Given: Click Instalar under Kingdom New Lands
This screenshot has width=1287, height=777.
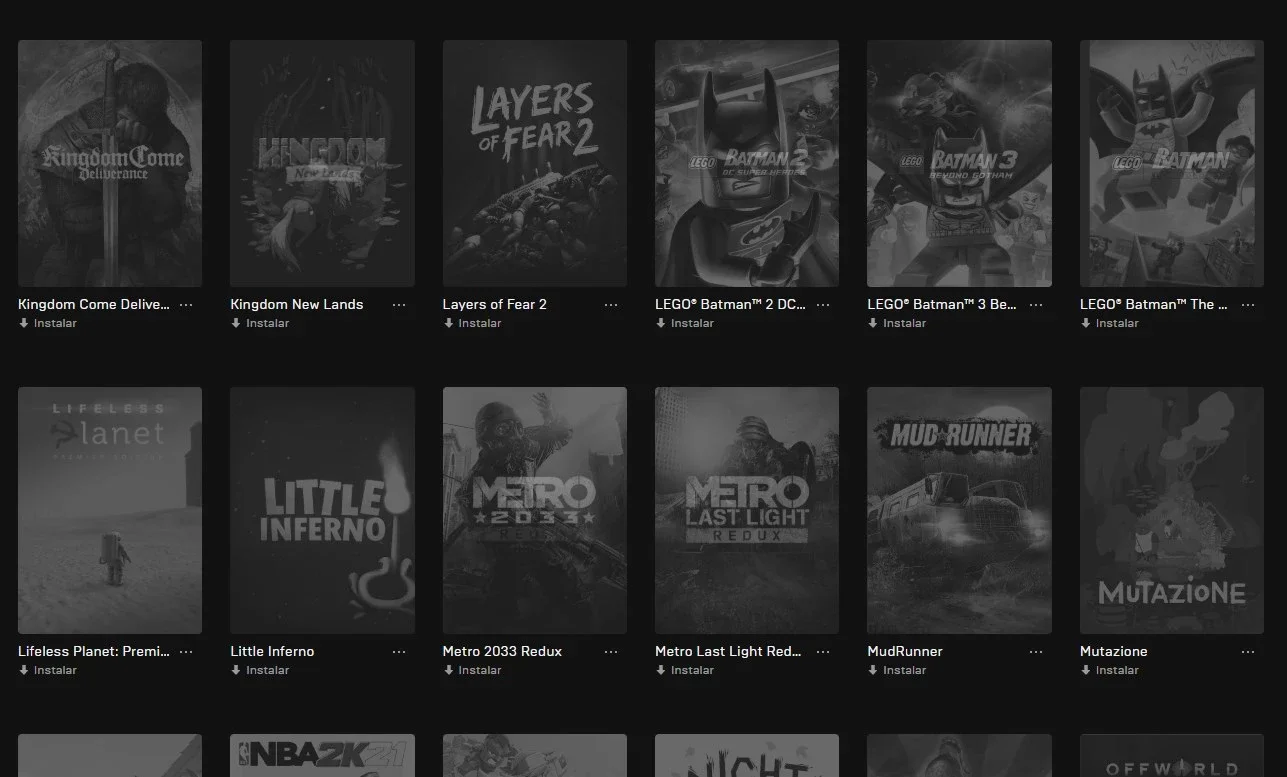Looking at the screenshot, I should tap(260, 323).
